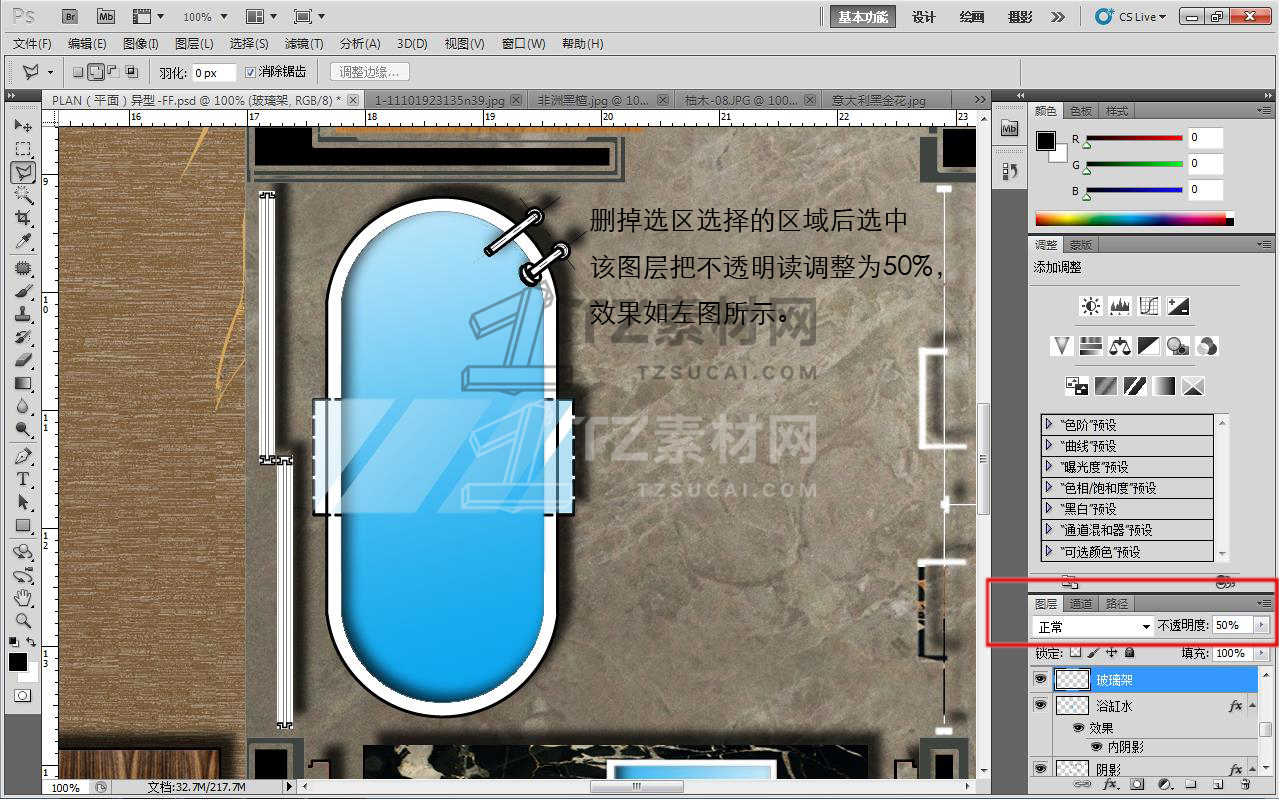Add a Photo Filter adjustment
1279x799 pixels.
[x=1178, y=346]
